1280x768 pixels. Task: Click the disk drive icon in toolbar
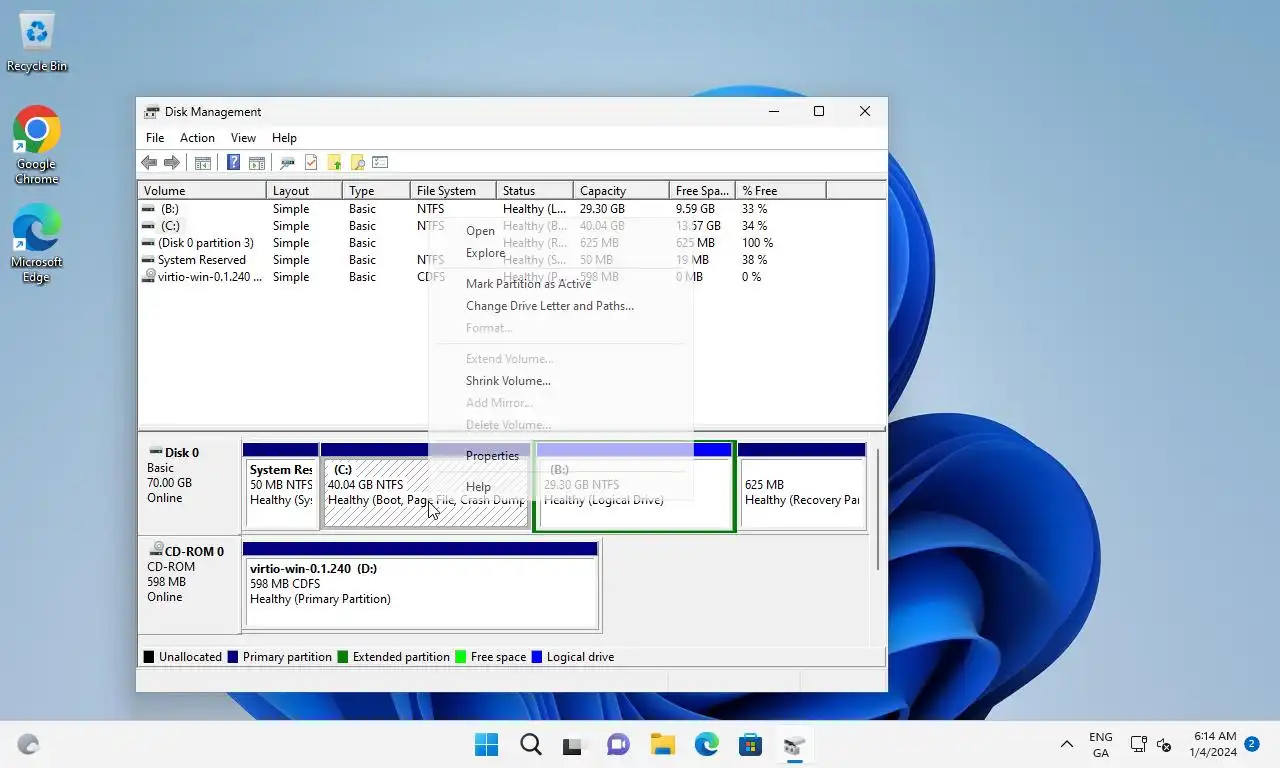[288, 163]
